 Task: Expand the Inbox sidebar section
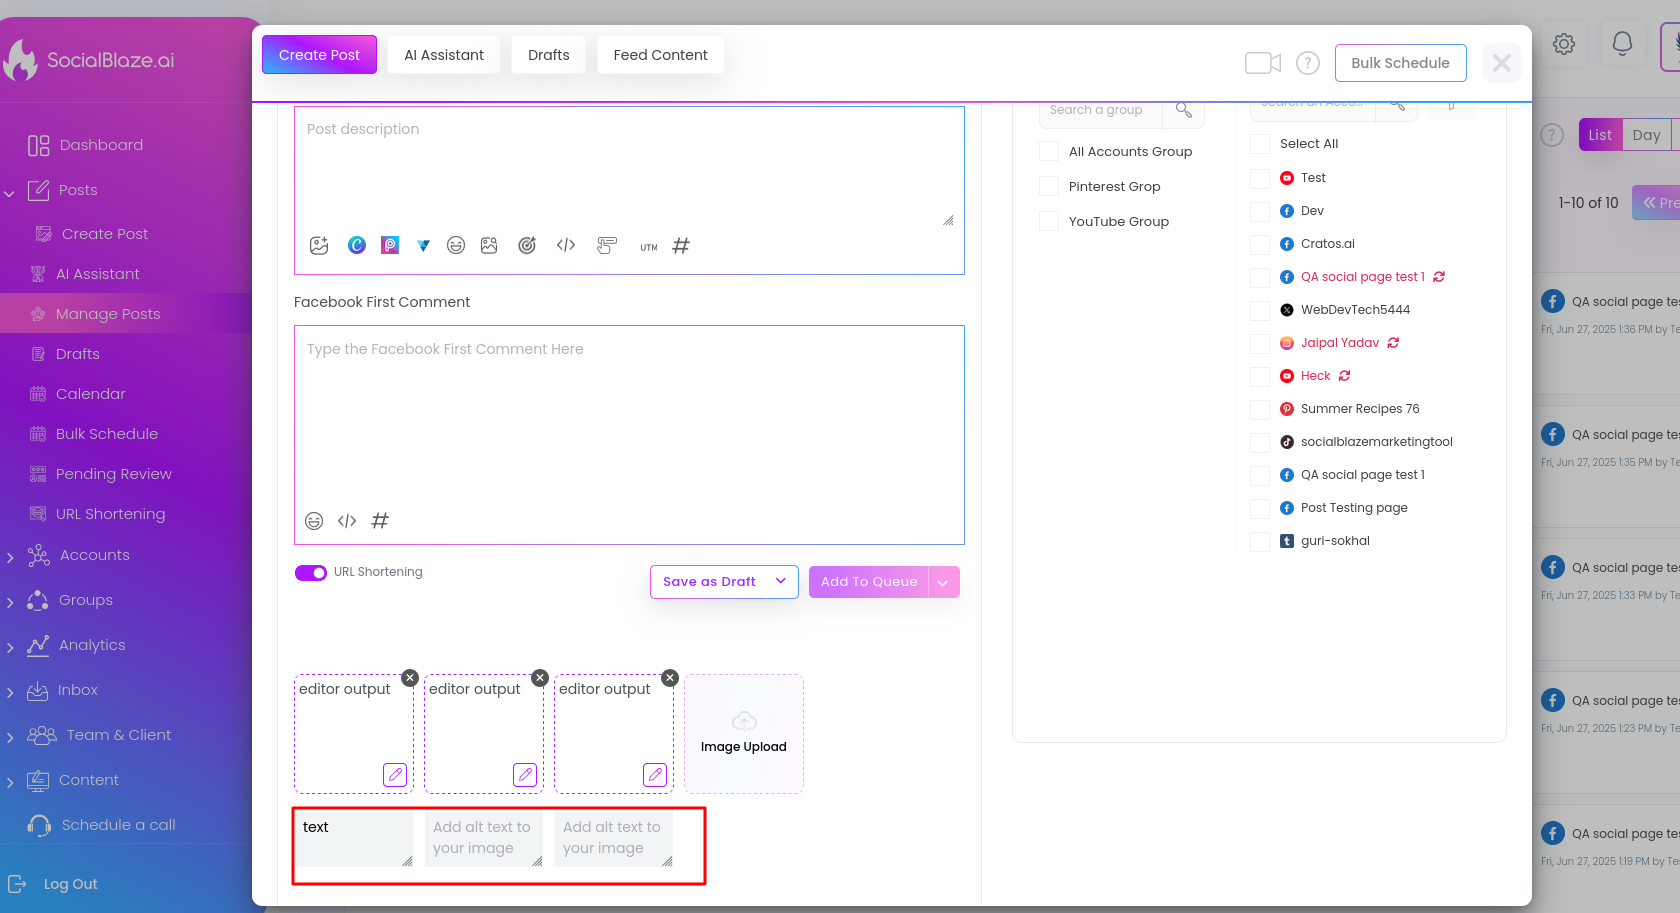point(10,692)
